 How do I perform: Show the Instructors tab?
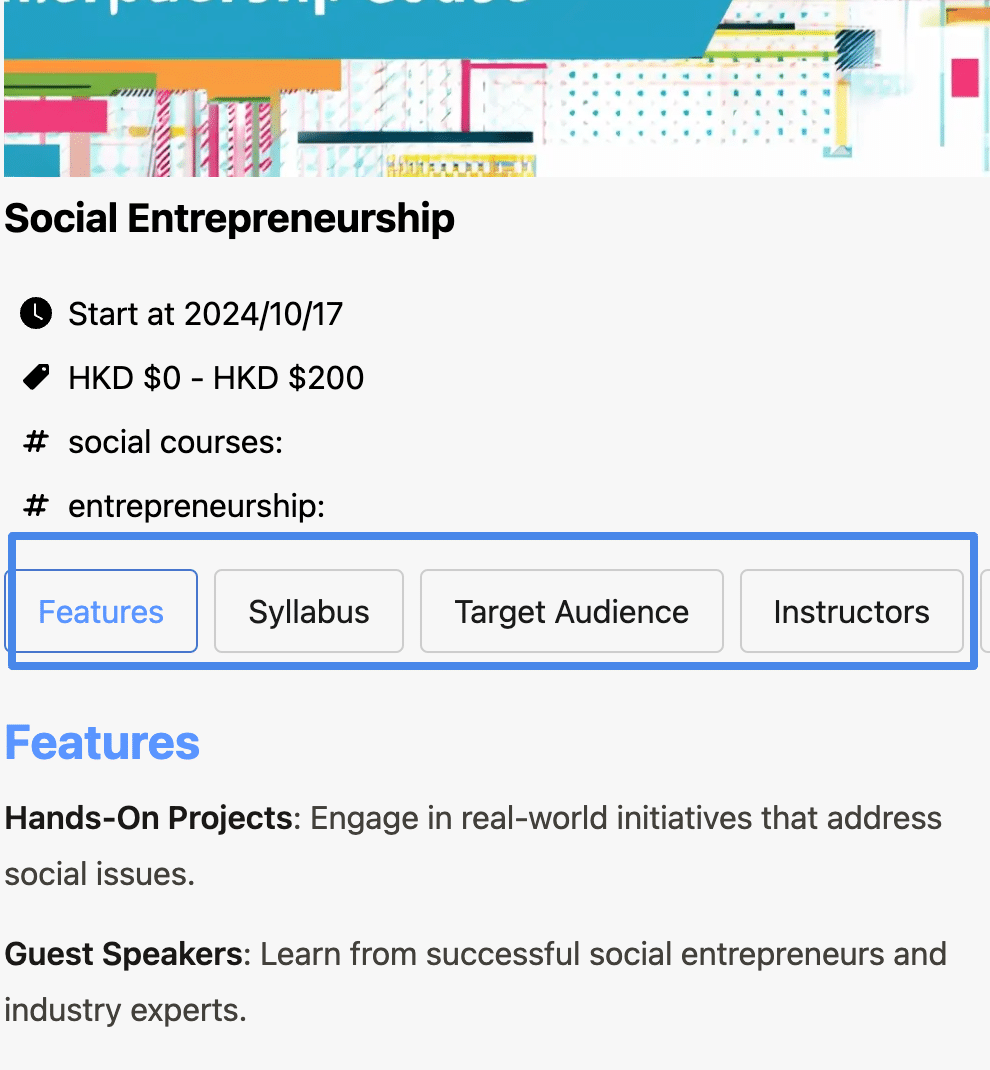851,611
